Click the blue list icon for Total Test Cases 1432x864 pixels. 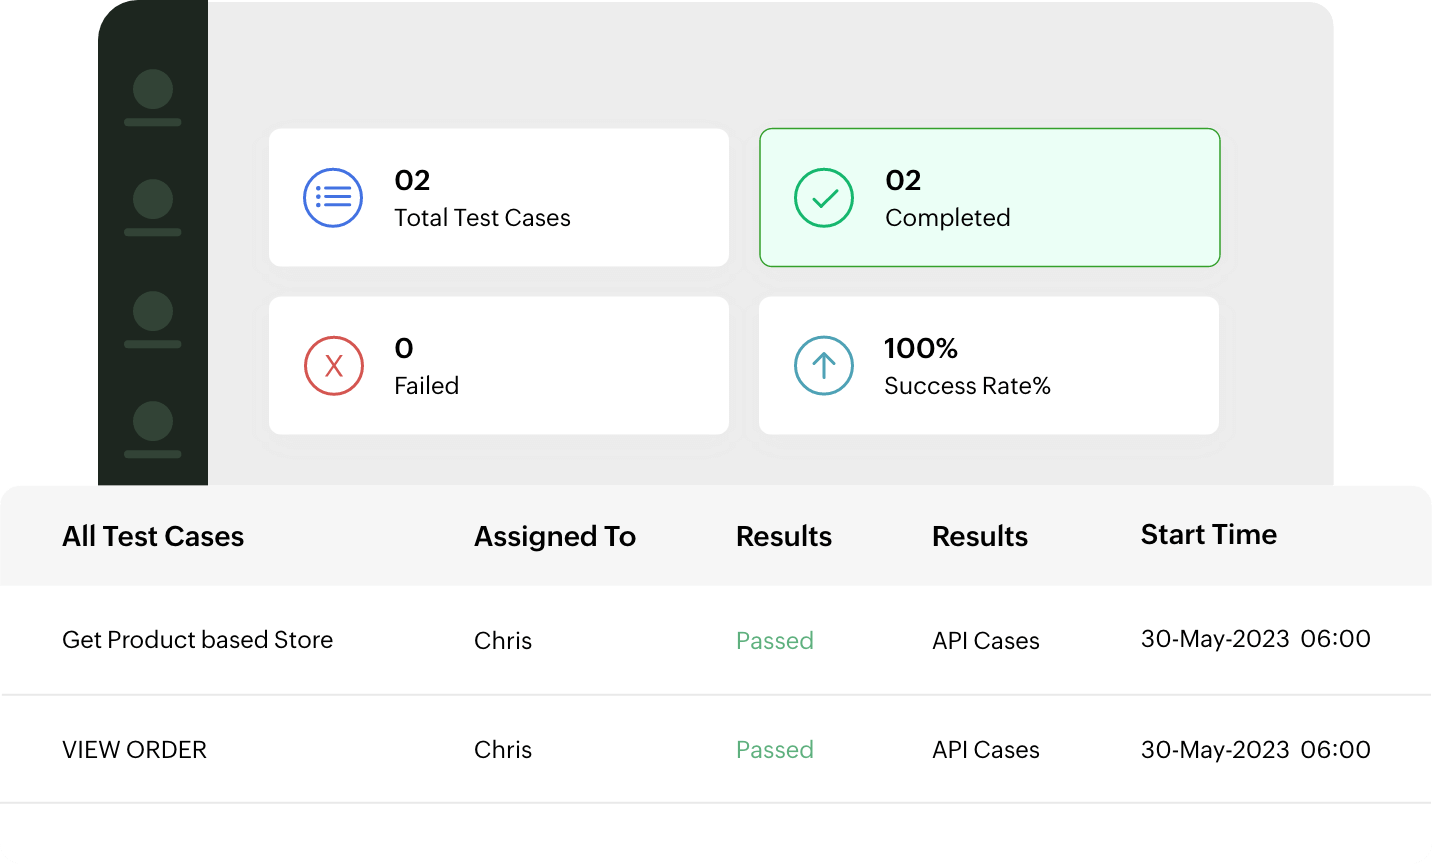[333, 198]
